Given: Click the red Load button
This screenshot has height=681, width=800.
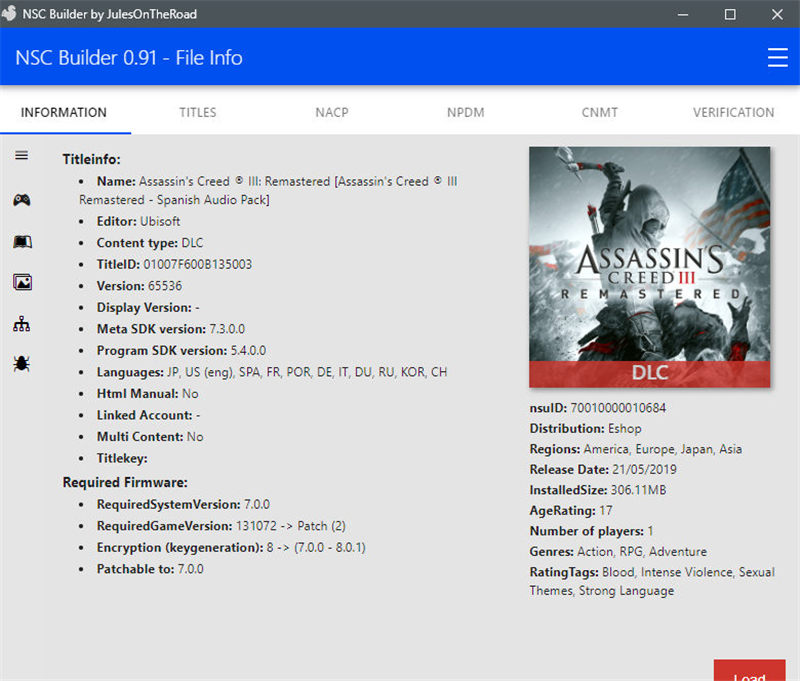Looking at the screenshot, I should point(749,671).
